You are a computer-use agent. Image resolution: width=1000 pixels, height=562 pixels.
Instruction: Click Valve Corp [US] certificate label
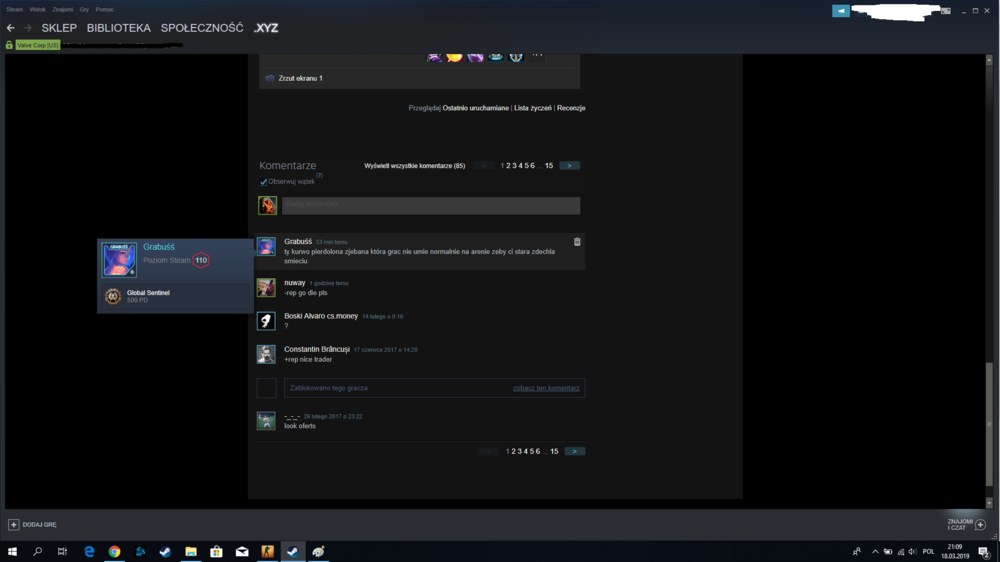(x=38, y=45)
